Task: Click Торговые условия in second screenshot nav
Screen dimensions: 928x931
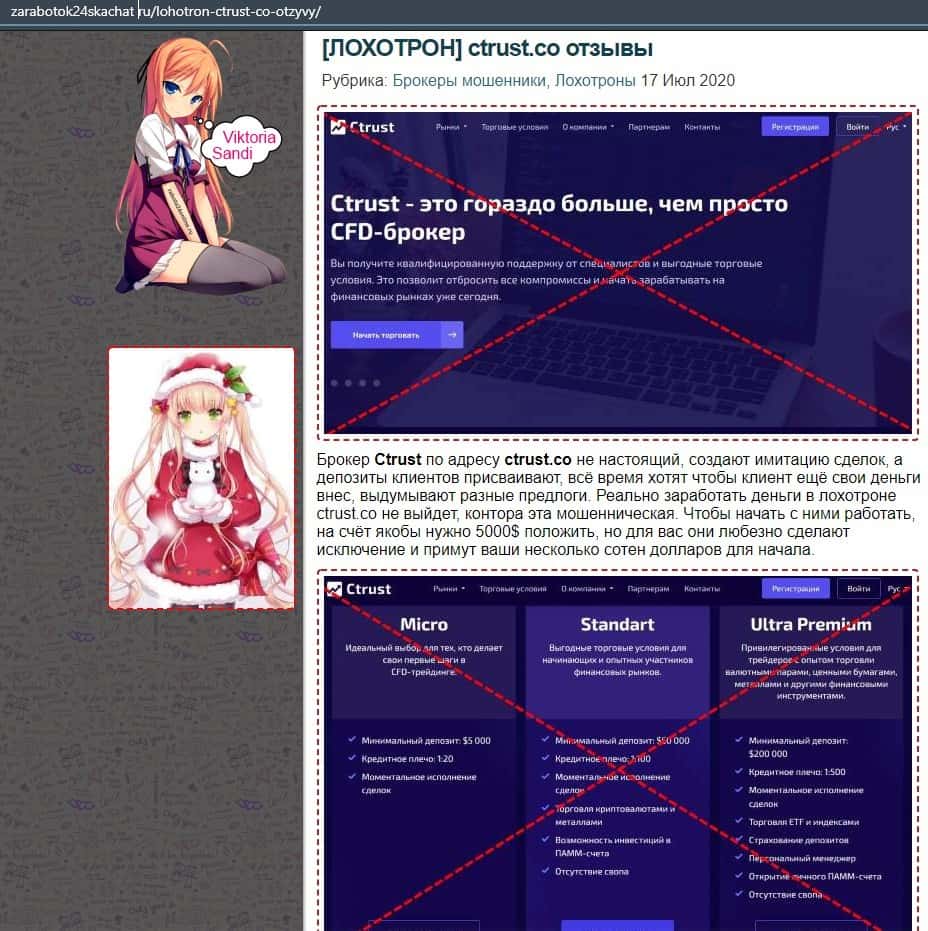Action: pos(513,589)
